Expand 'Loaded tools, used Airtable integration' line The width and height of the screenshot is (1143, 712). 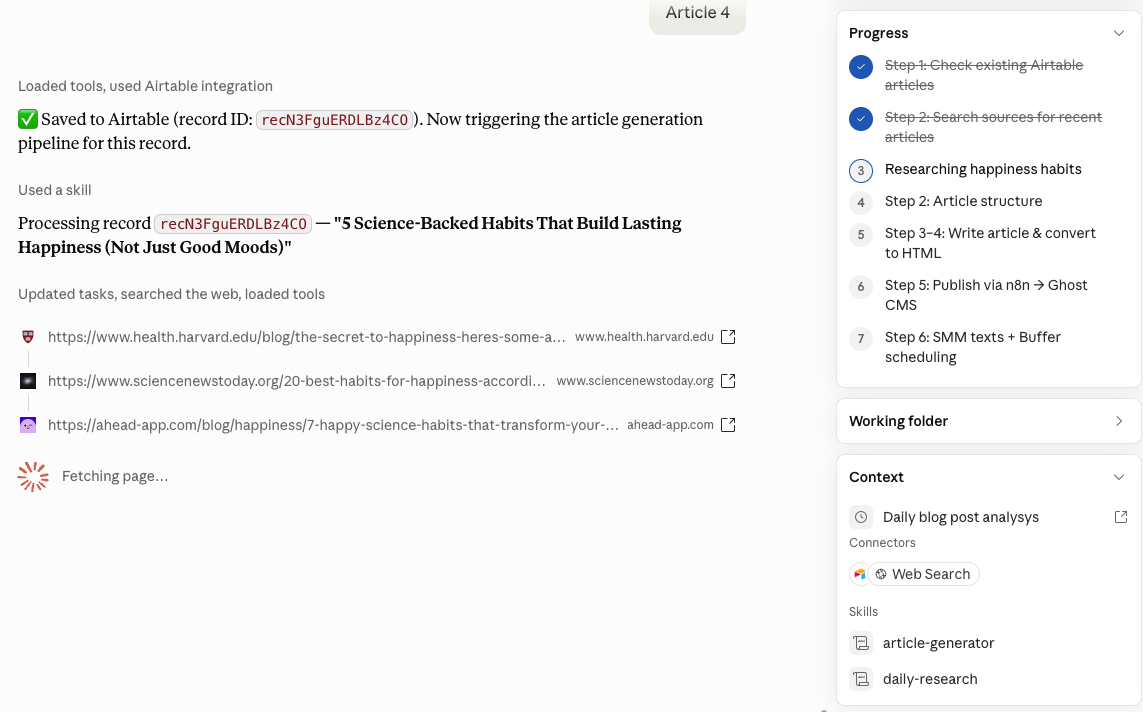(145, 86)
